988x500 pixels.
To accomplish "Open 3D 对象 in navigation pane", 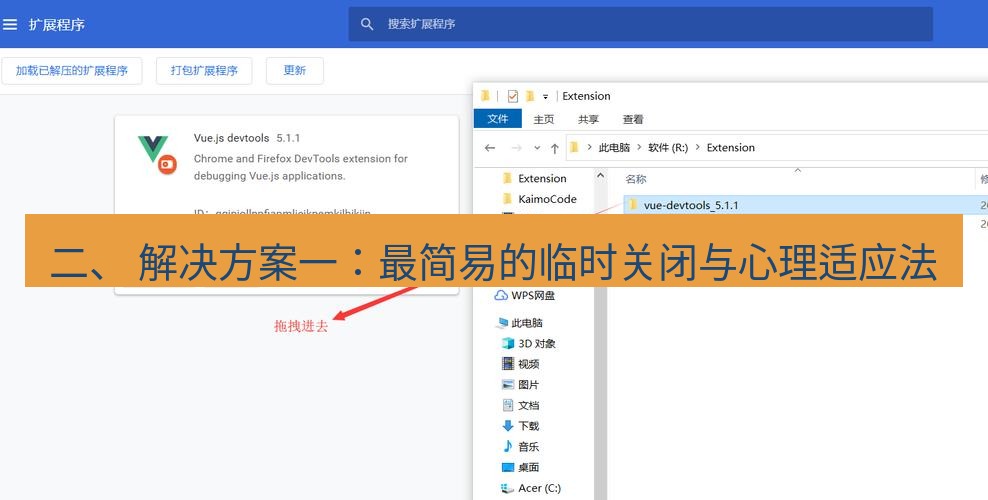I will [537, 343].
